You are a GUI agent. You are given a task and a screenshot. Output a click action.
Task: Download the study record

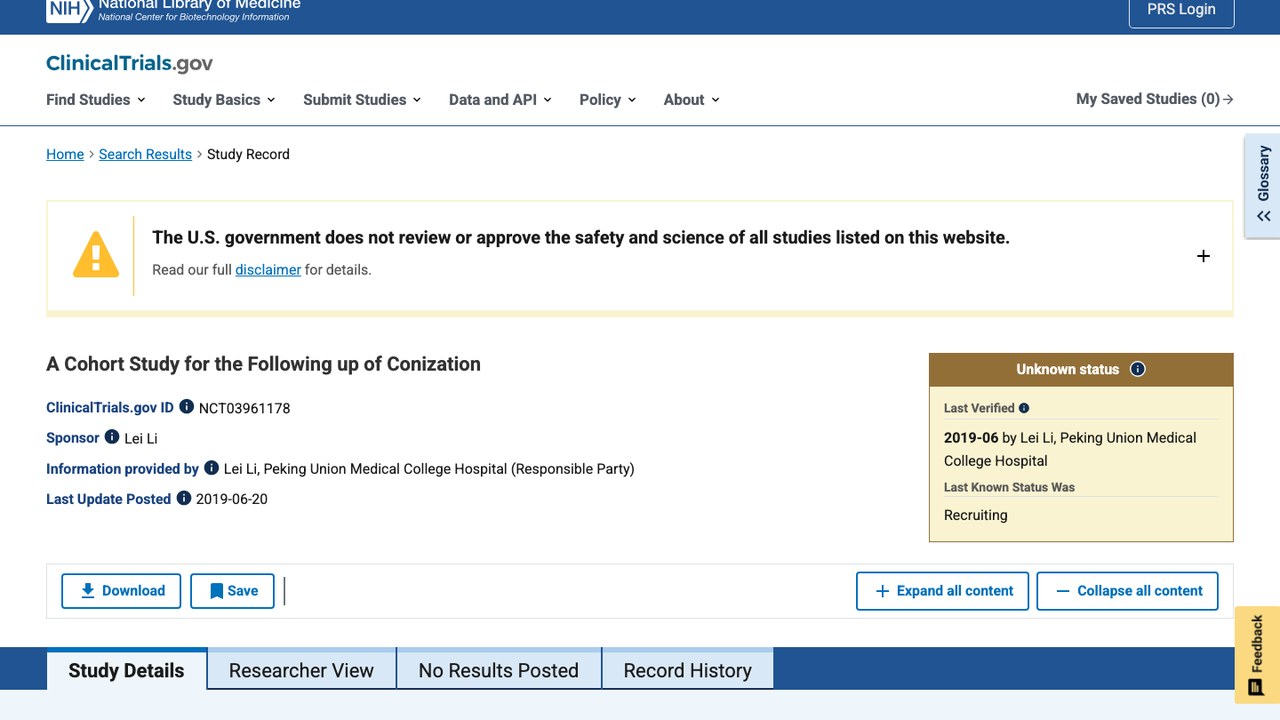coord(121,591)
